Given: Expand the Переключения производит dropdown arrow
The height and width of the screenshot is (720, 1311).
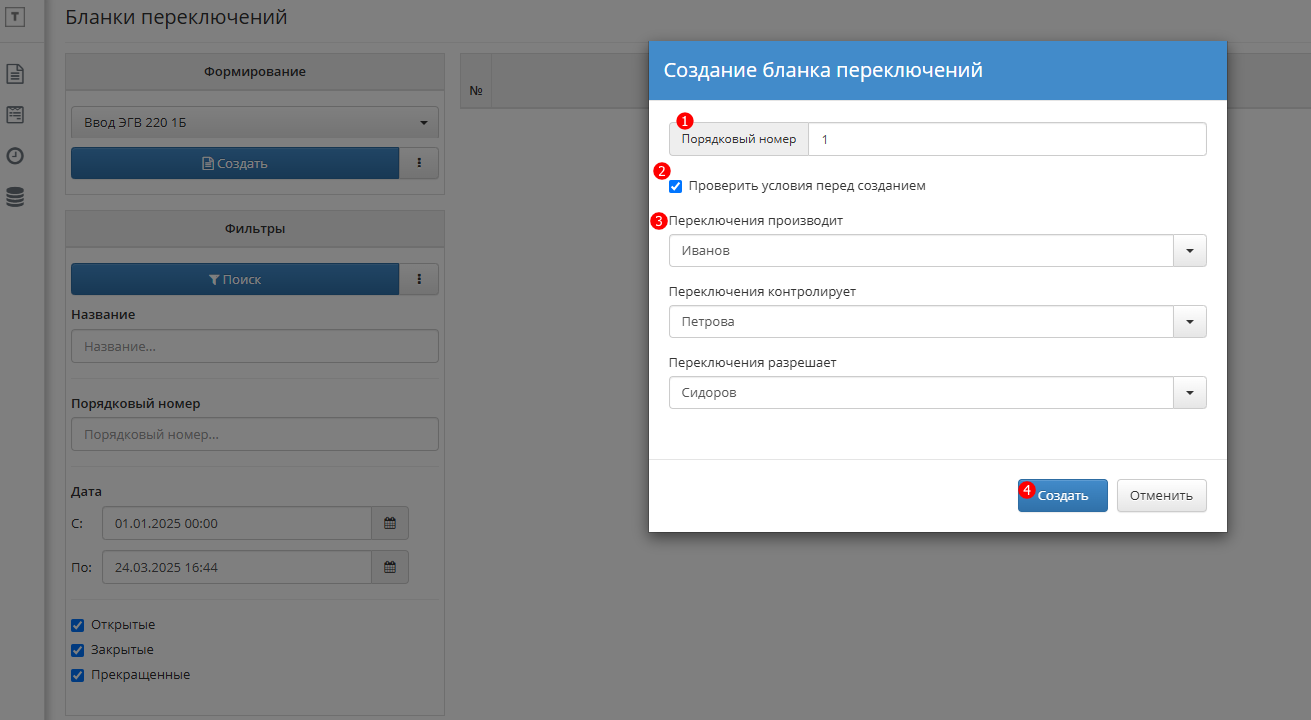Looking at the screenshot, I should pyautogui.click(x=1190, y=251).
